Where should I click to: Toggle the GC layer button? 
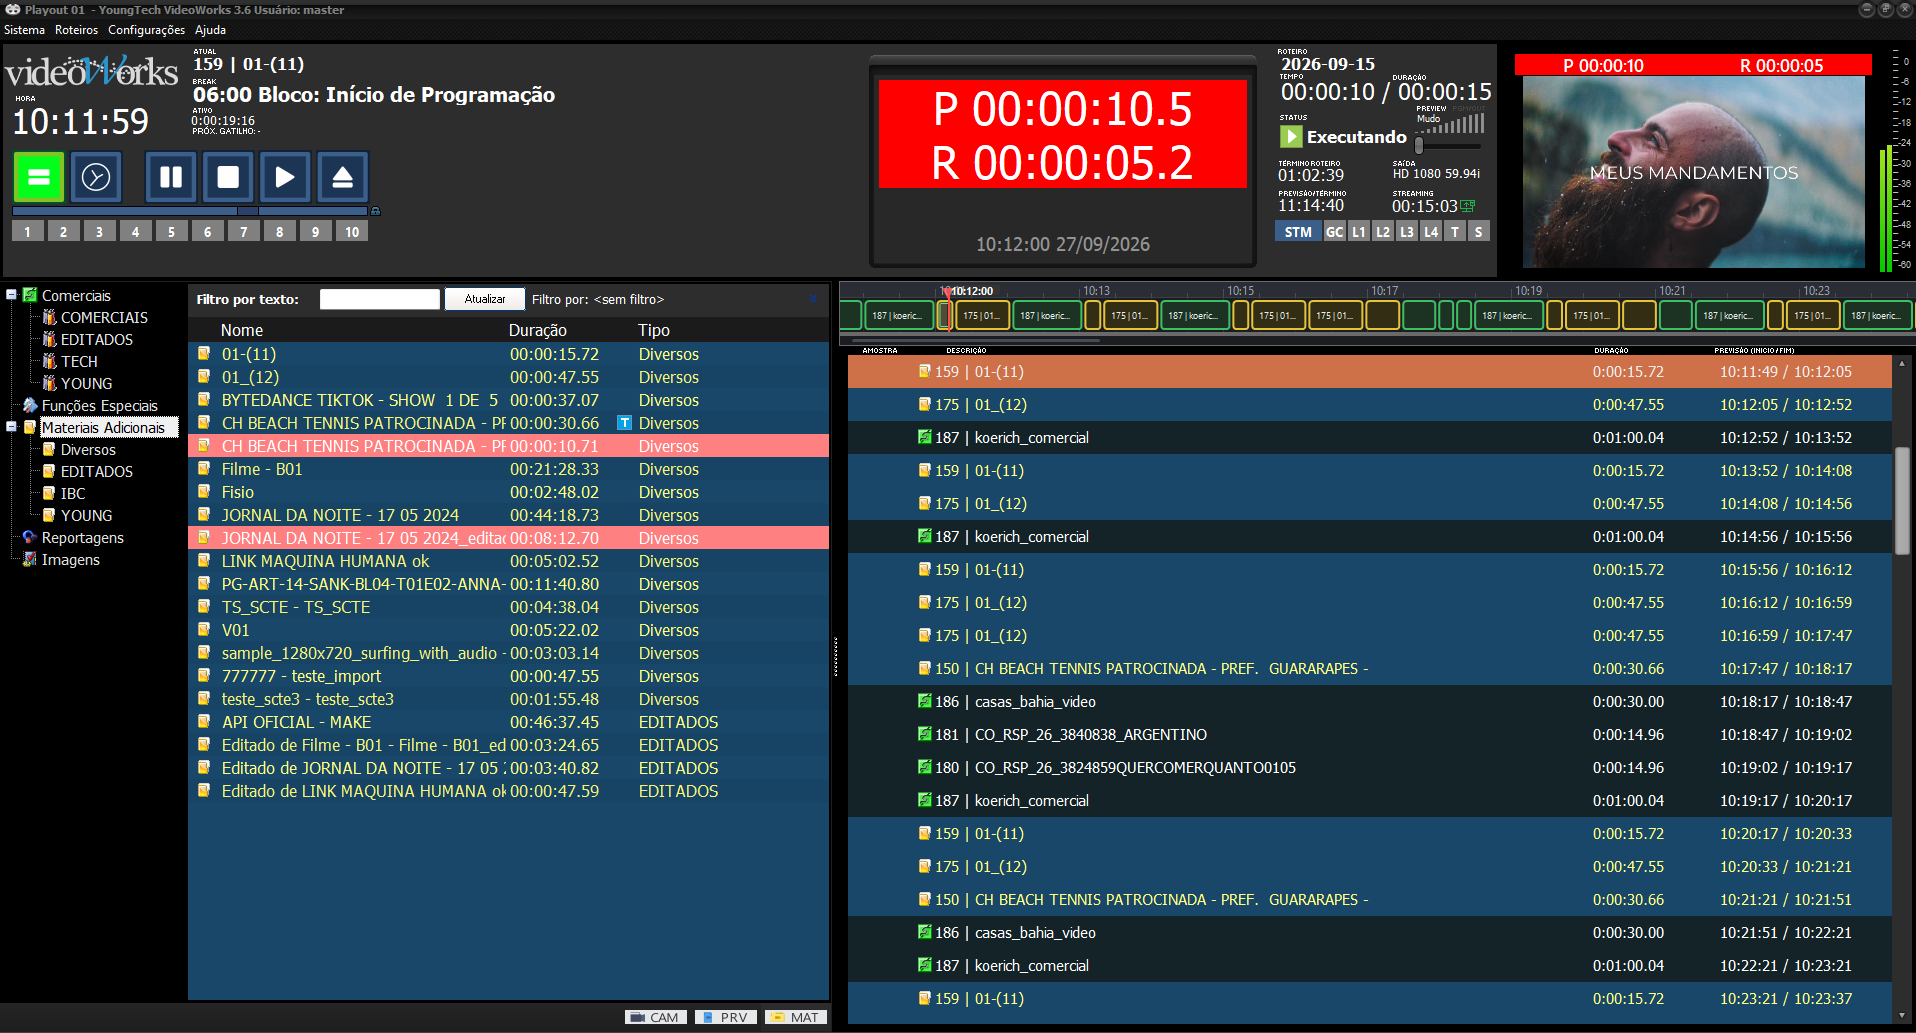1335,232
